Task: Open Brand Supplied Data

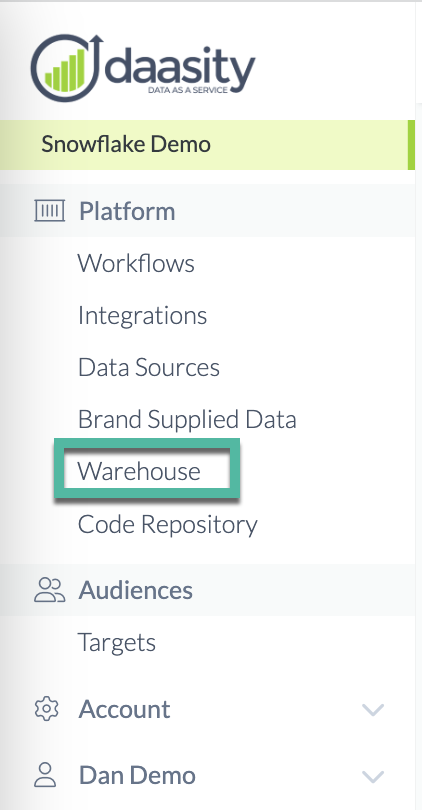Action: 187,419
